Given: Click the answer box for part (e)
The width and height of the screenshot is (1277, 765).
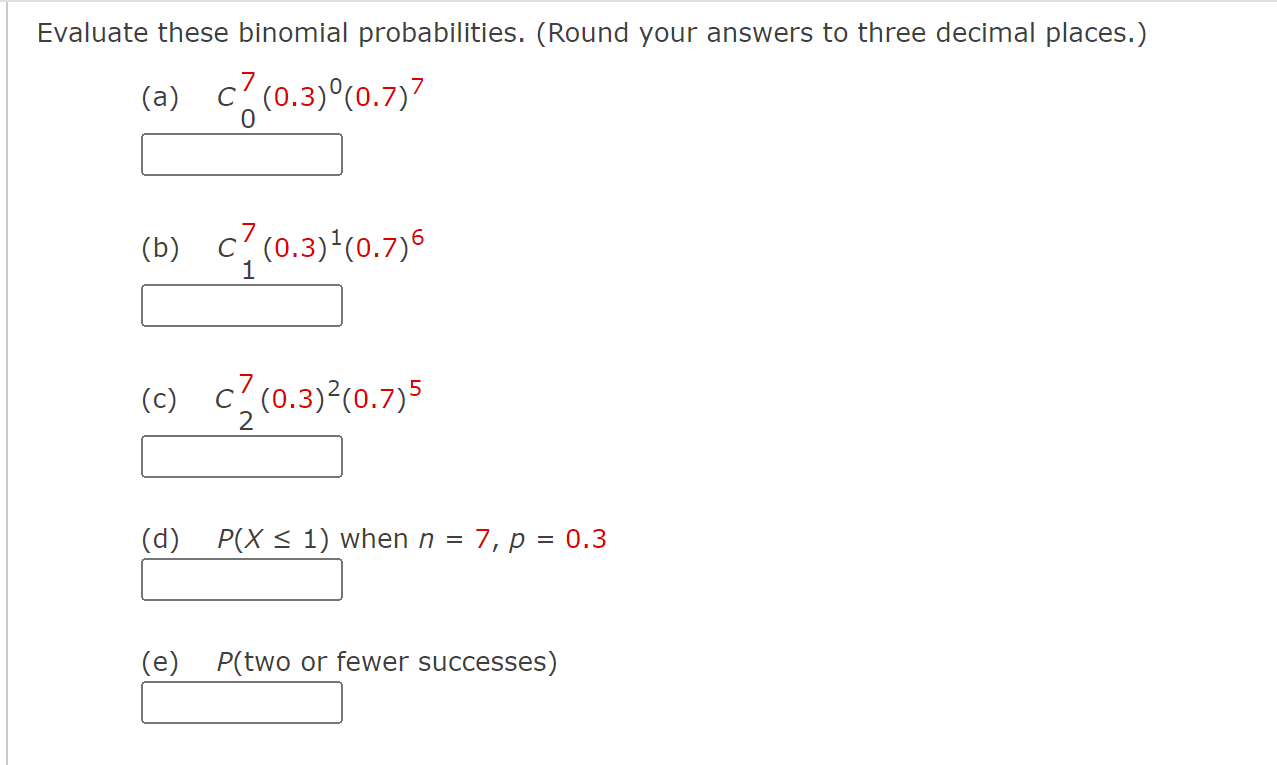Looking at the screenshot, I should click(x=242, y=702).
